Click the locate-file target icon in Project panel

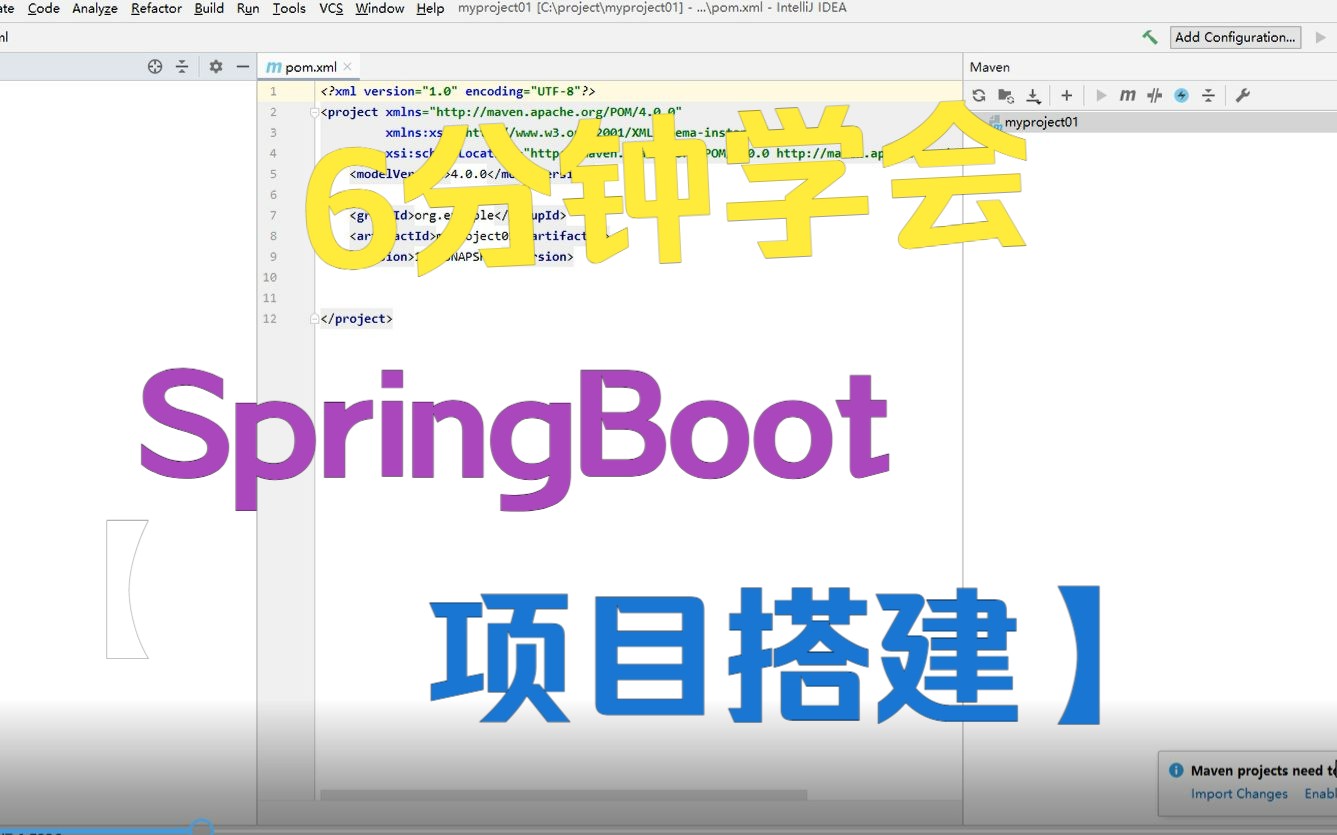[x=155, y=67]
